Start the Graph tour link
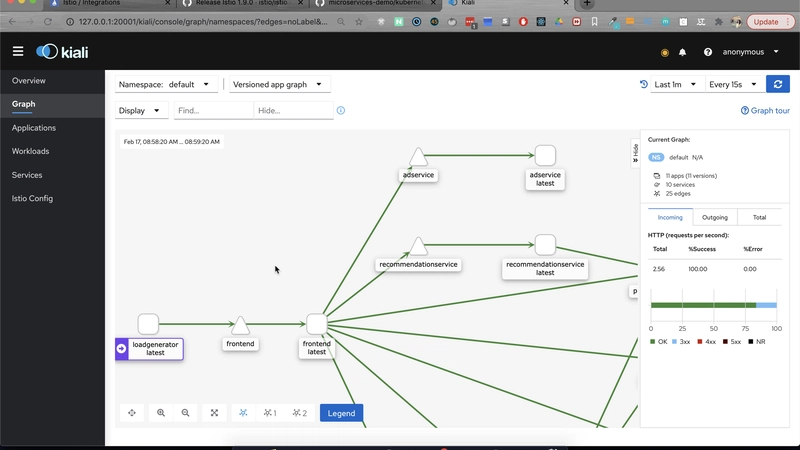Viewport: 800px width, 450px height. (x=765, y=111)
